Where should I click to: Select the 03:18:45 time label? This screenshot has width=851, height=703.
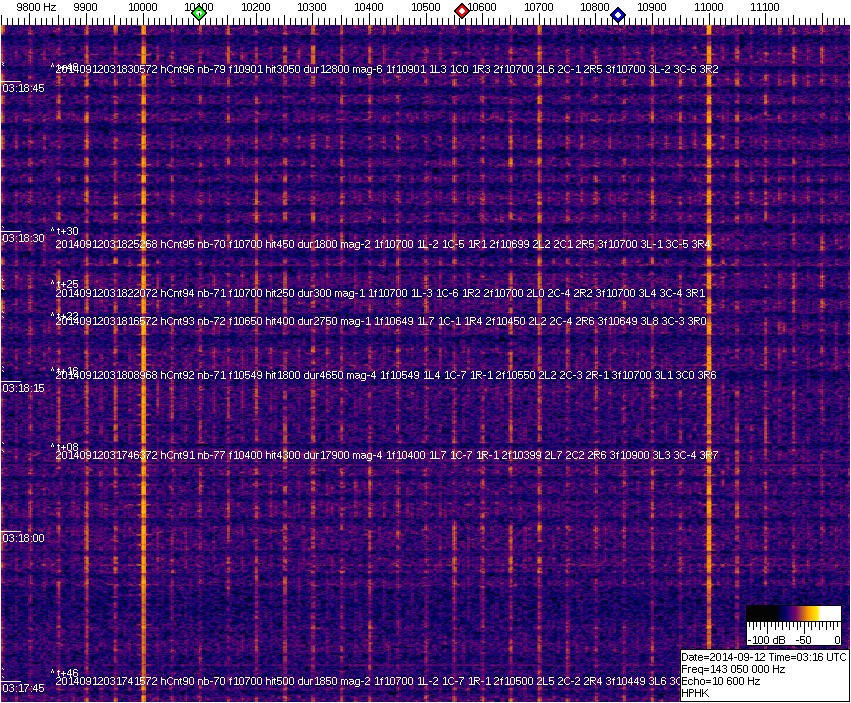[x=23, y=88]
